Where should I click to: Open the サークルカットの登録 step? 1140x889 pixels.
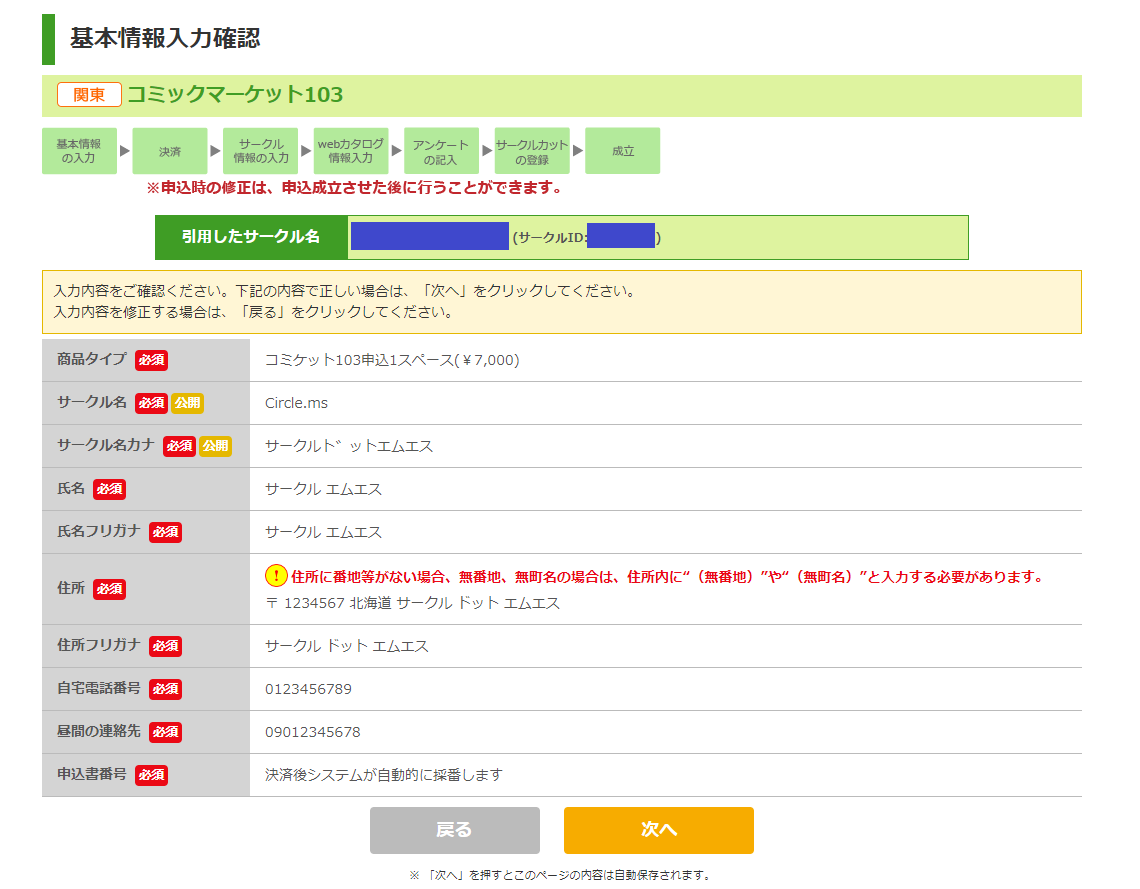pos(532,151)
